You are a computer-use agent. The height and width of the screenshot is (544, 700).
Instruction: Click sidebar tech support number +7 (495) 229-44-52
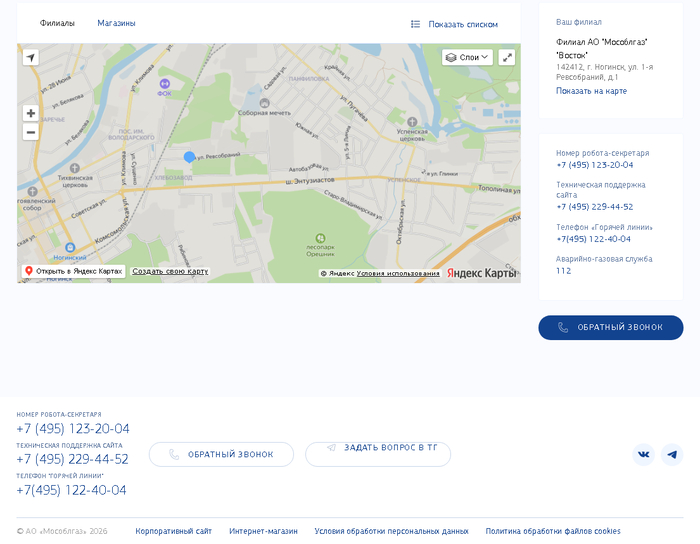595,207
